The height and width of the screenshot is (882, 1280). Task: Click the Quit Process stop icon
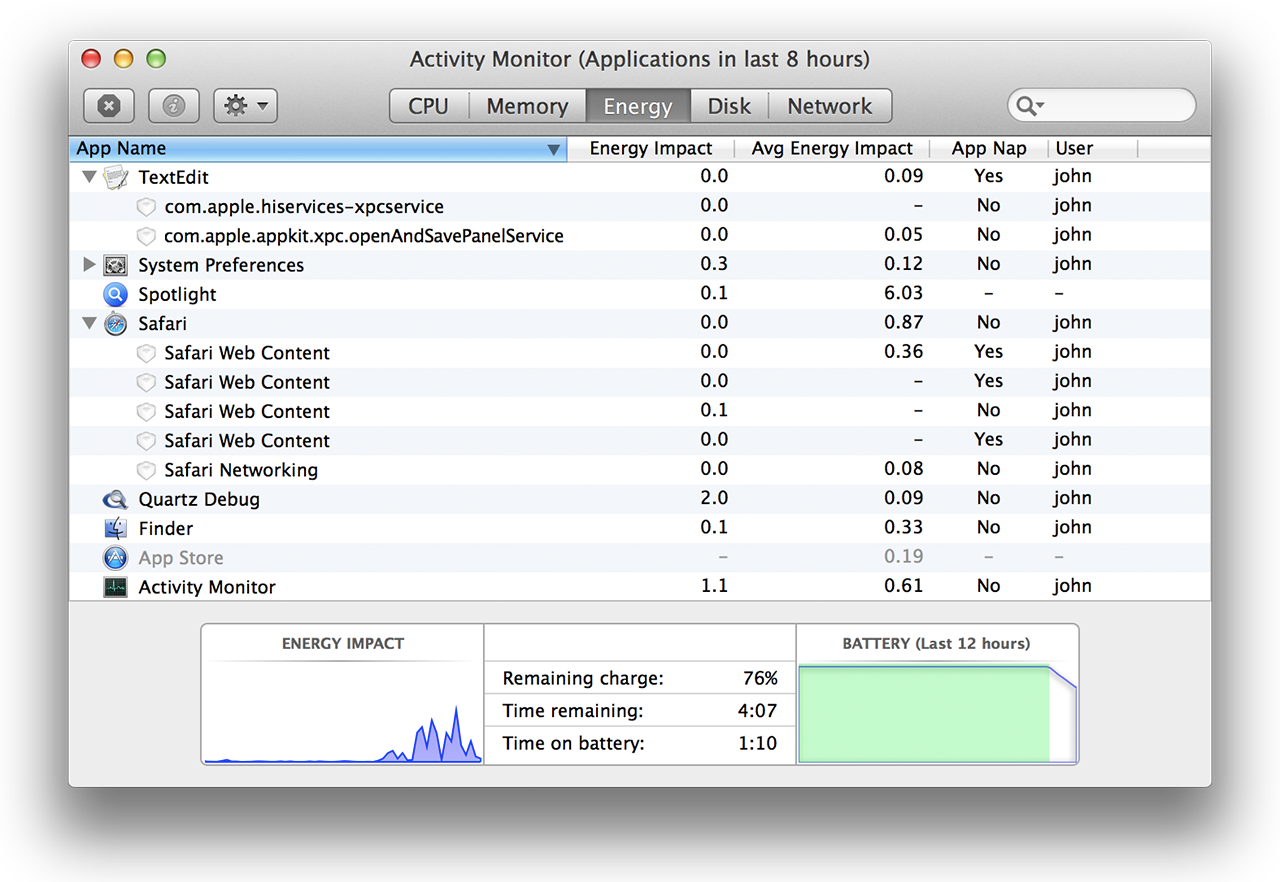point(109,106)
